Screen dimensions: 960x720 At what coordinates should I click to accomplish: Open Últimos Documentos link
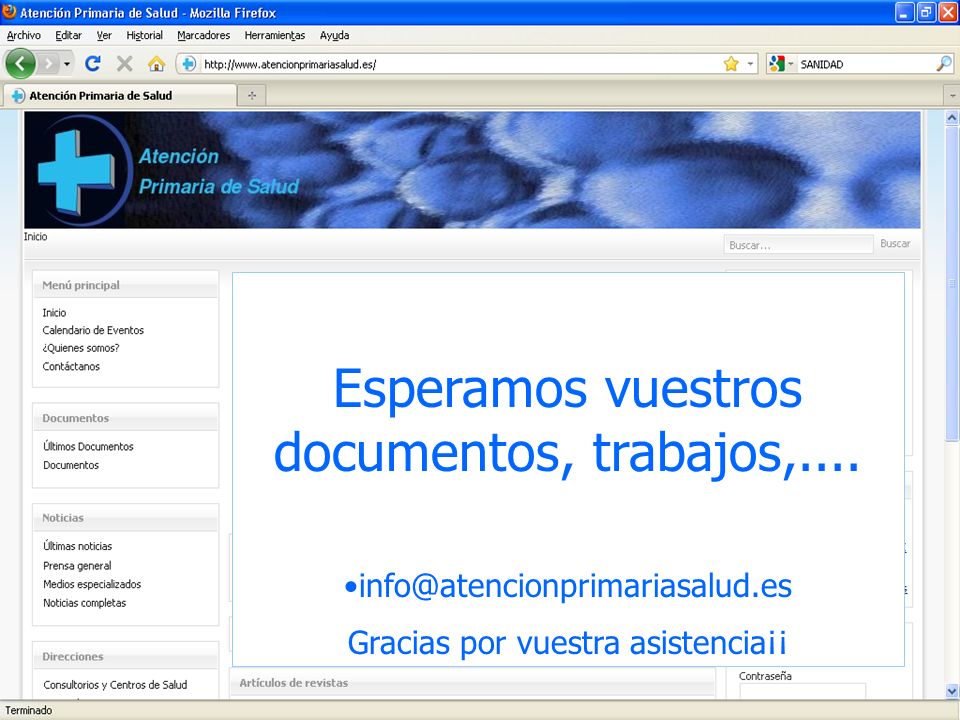pyautogui.click(x=88, y=447)
